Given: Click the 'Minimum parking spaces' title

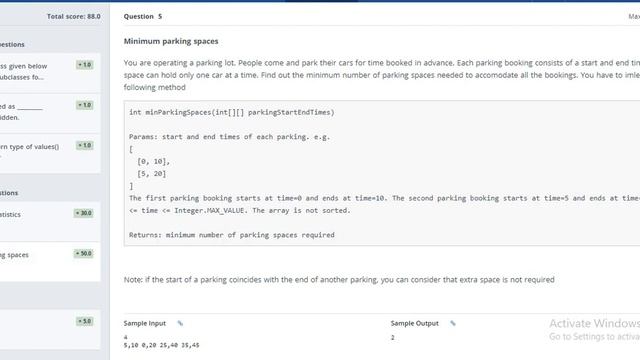Looking at the screenshot, I should (x=171, y=41).
